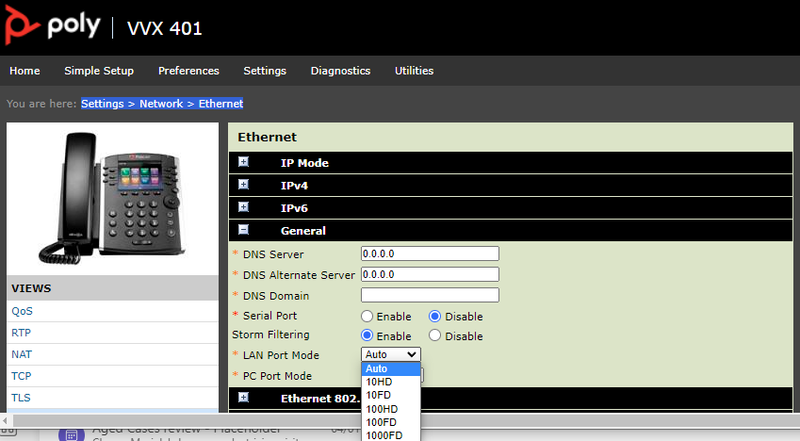Choose 10HD in the port mode list

(391, 382)
